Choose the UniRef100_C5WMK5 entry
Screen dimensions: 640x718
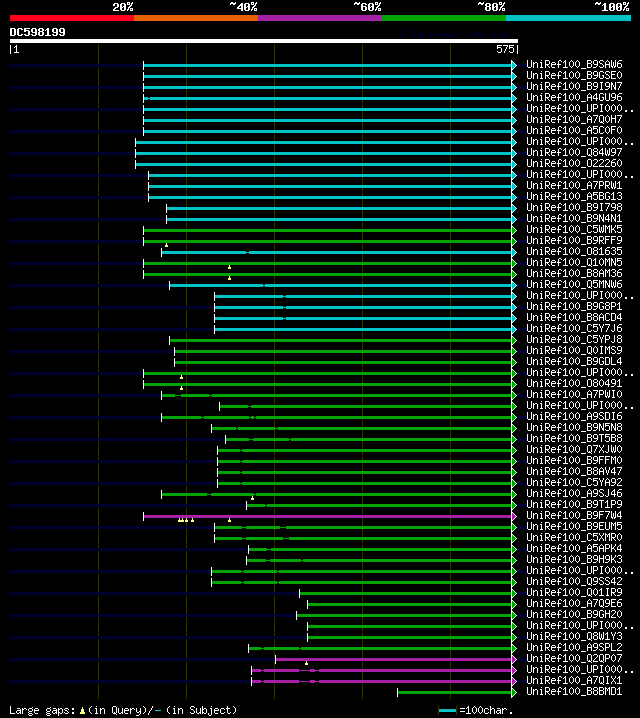574,229
